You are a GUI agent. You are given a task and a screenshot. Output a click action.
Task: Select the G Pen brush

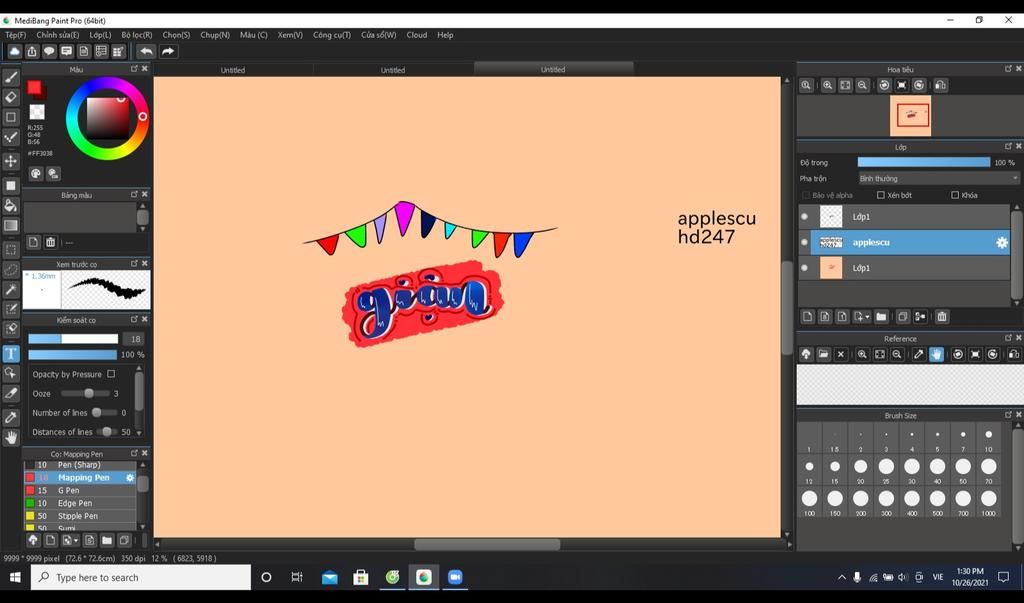80,491
